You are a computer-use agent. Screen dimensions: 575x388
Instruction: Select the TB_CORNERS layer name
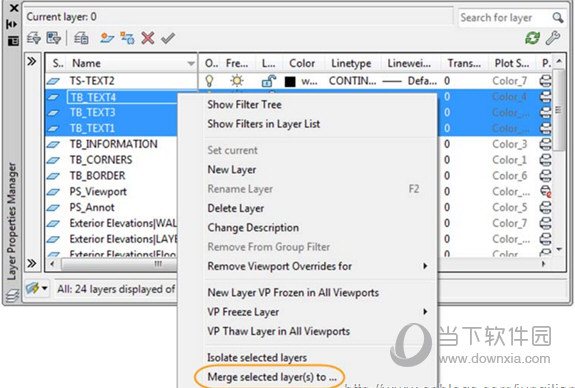coord(101,160)
